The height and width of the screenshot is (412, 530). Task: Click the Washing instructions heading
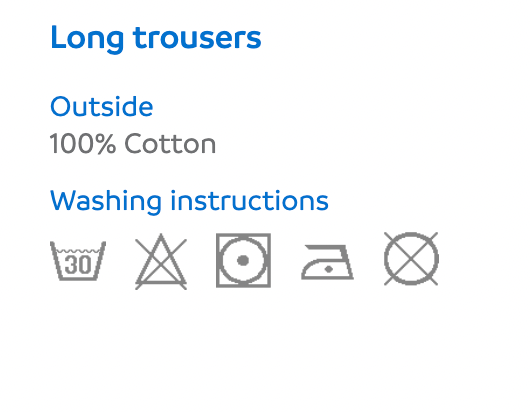click(189, 201)
